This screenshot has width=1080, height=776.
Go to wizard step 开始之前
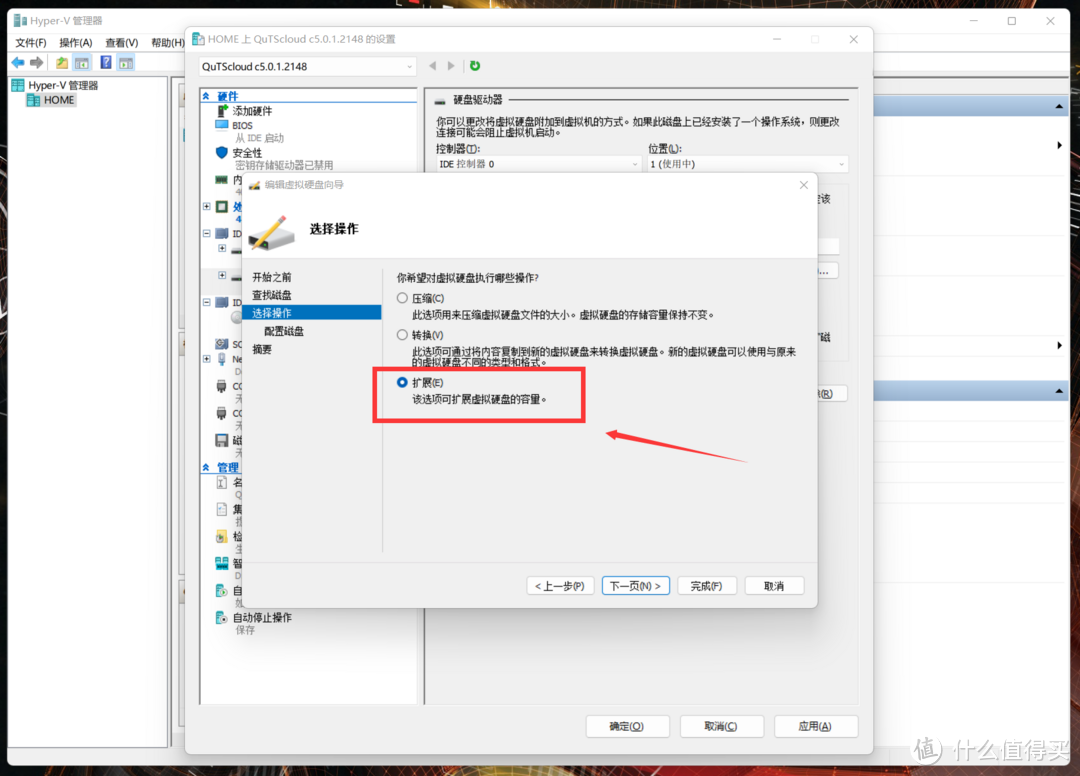272,277
